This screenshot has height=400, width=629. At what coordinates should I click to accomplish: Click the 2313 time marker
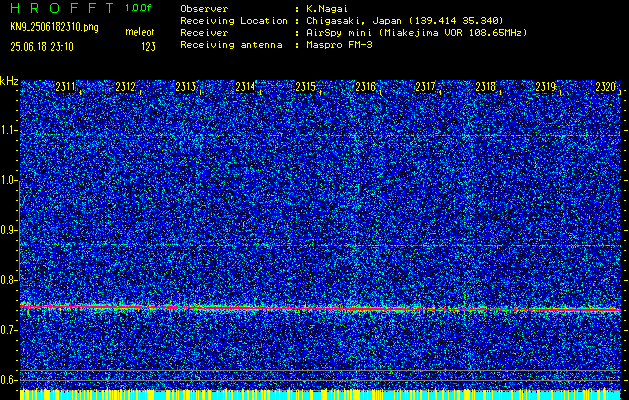tap(186, 87)
